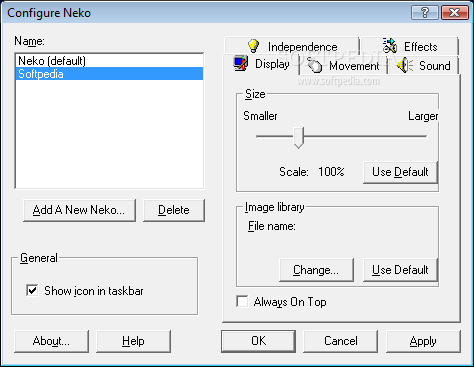Click the Apply button
Viewport: 474px width, 367px height.
[x=423, y=341]
